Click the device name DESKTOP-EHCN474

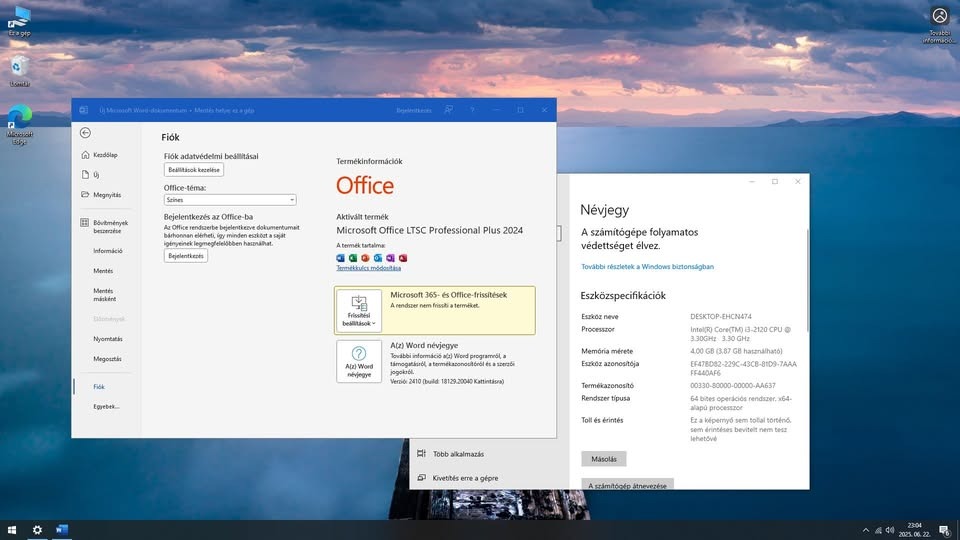point(721,317)
